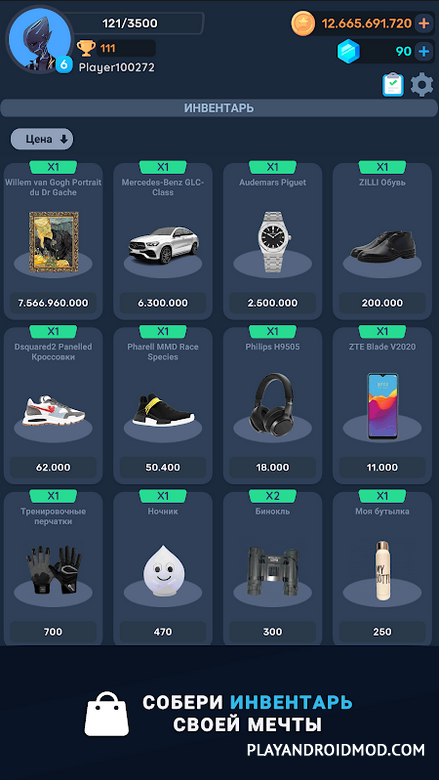The image size is (439, 780).
Task: Open the Mercedes-Benz GLC-Class item card
Action: click(x=163, y=241)
